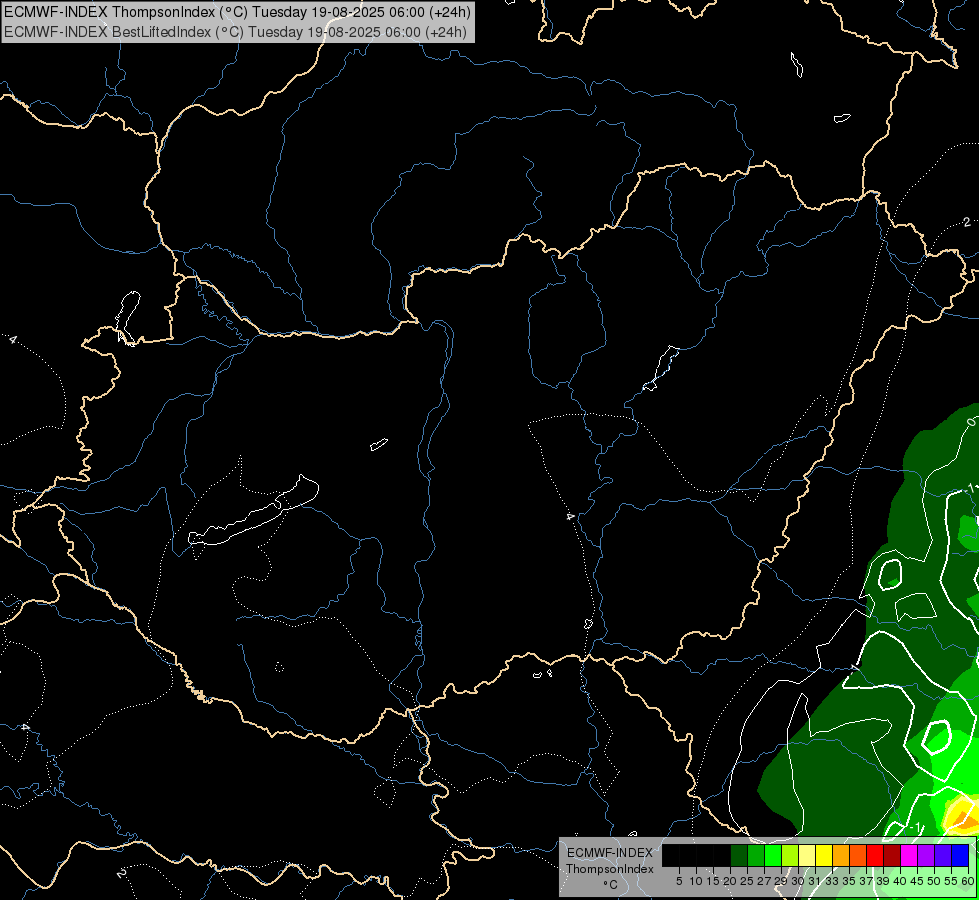Click the lime 29–30 legend swatch
Viewport: 979px width, 900px height.
click(x=790, y=855)
